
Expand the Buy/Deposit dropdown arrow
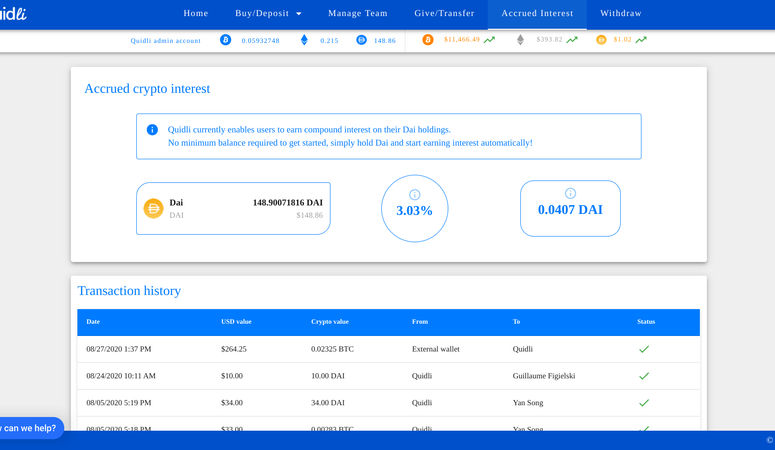tap(299, 14)
